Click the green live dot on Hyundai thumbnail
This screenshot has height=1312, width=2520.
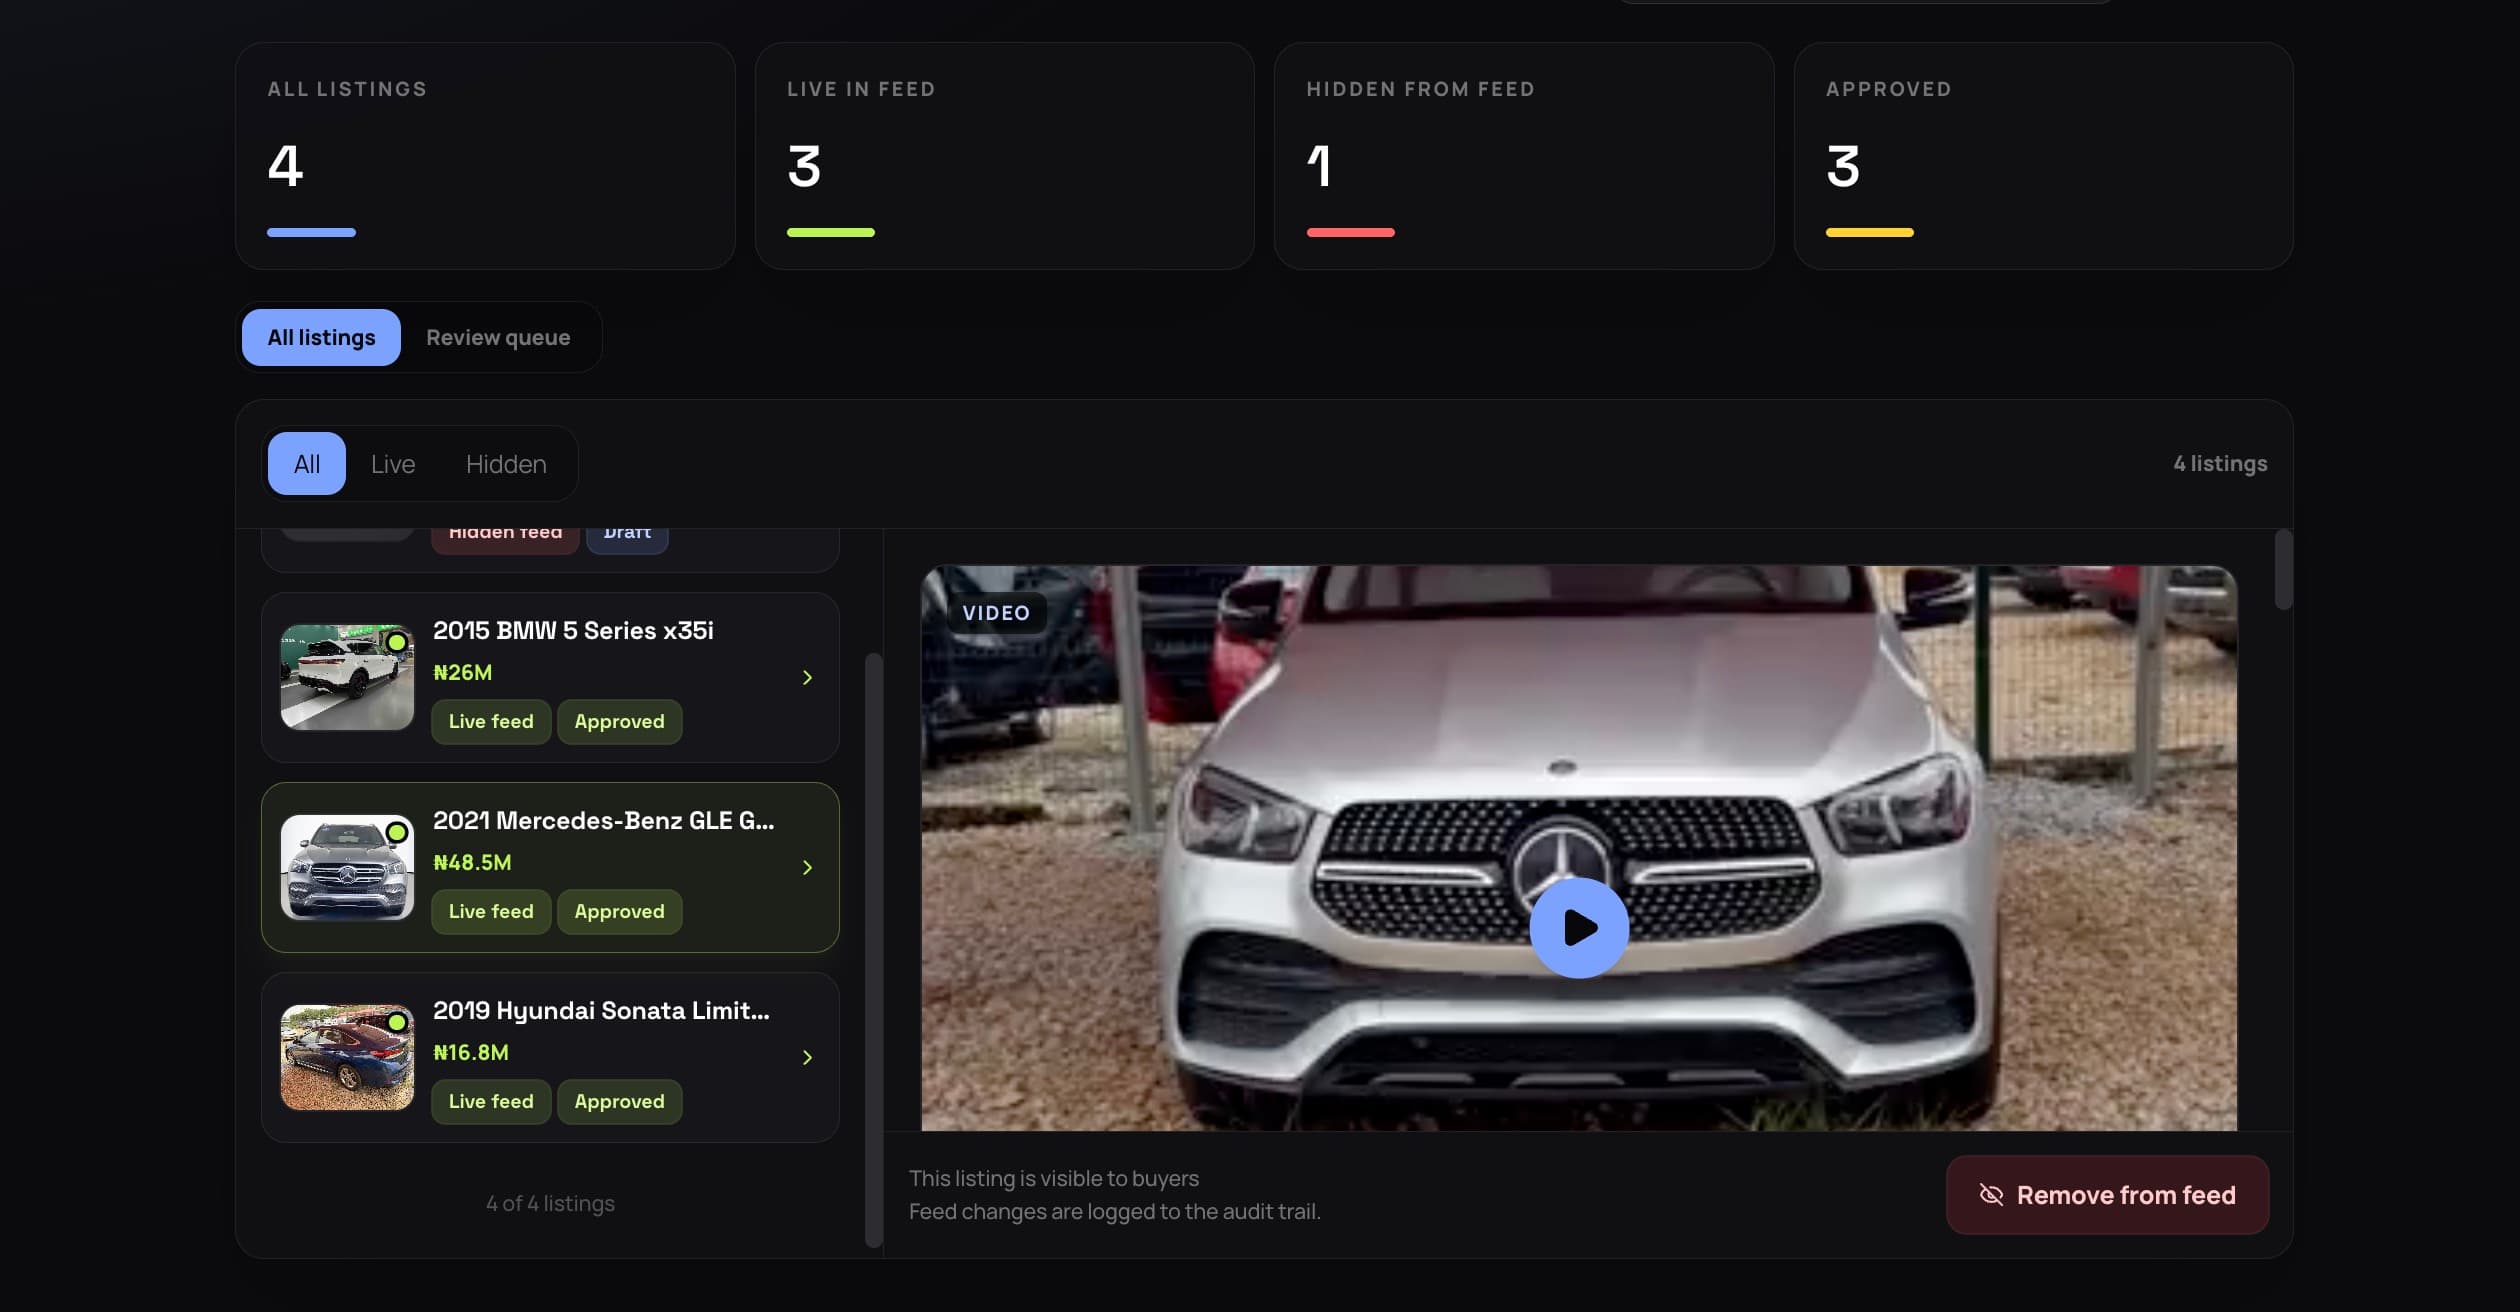tap(397, 1022)
